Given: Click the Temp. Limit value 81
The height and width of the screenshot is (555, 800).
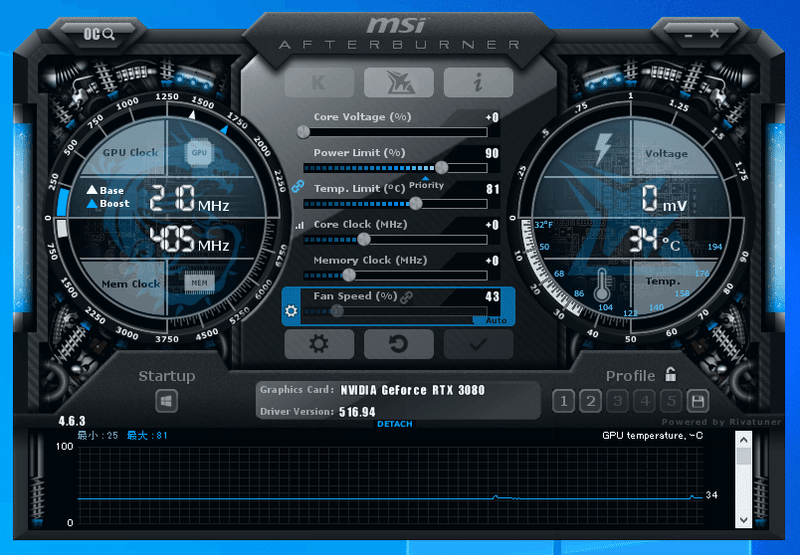Looking at the screenshot, I should [492, 189].
